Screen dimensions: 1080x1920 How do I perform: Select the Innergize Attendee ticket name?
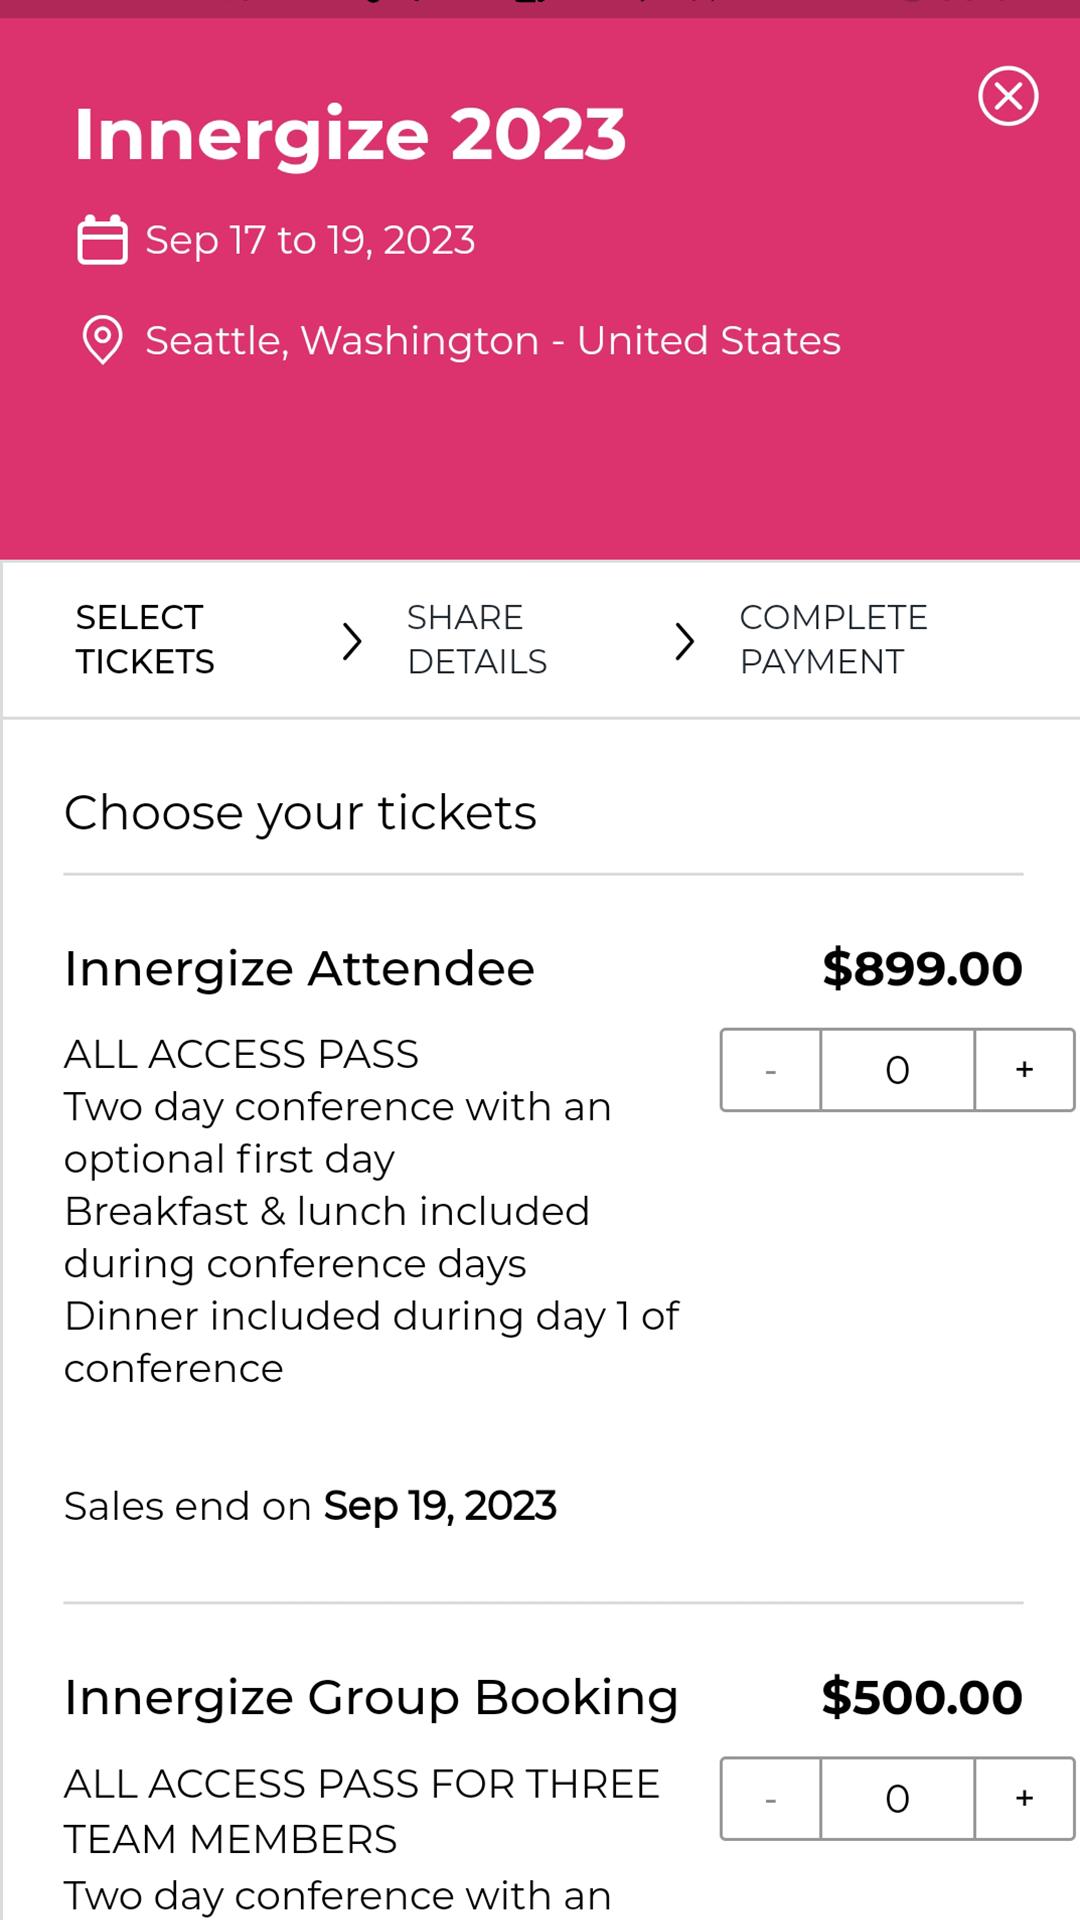(299, 968)
